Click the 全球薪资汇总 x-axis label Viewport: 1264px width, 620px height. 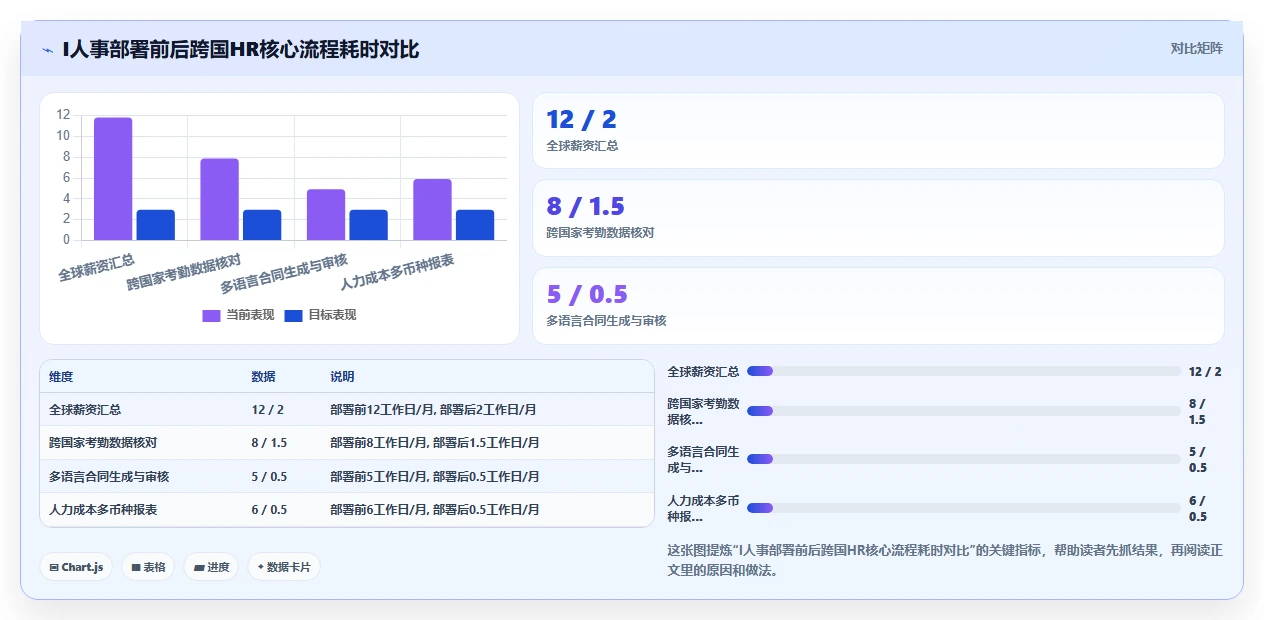pyautogui.click(x=96, y=267)
